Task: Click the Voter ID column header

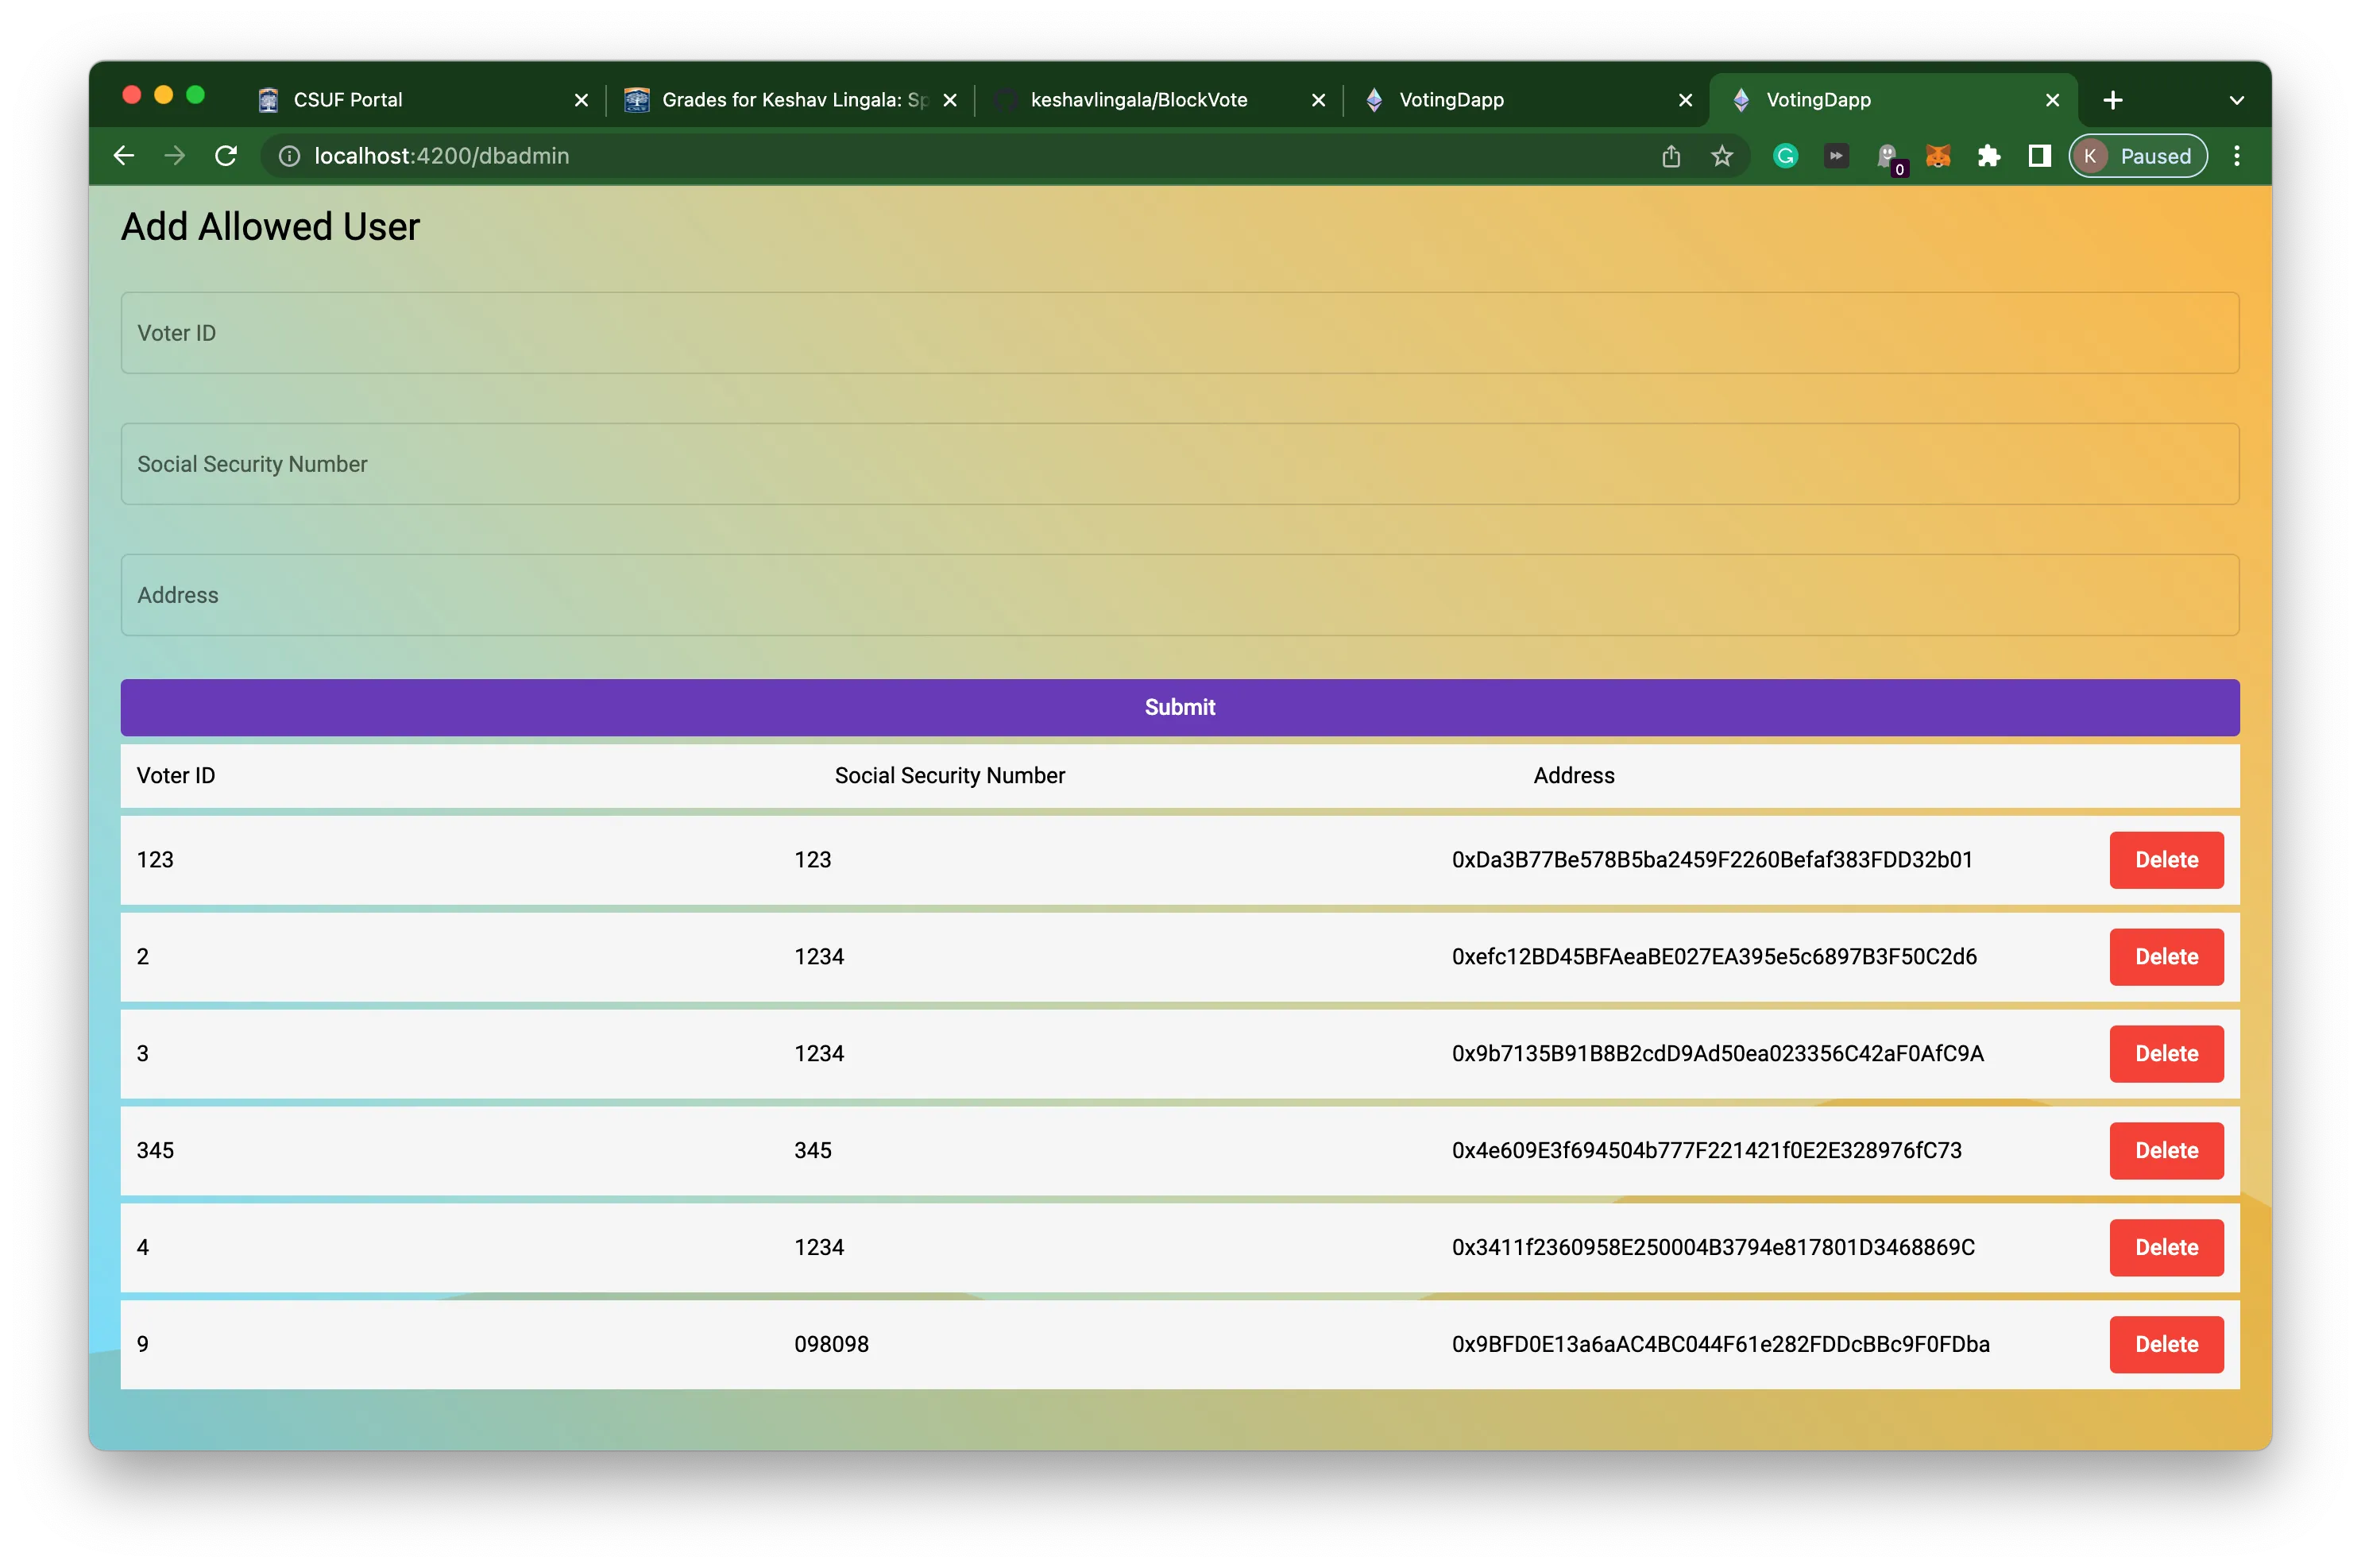Action: (x=176, y=776)
